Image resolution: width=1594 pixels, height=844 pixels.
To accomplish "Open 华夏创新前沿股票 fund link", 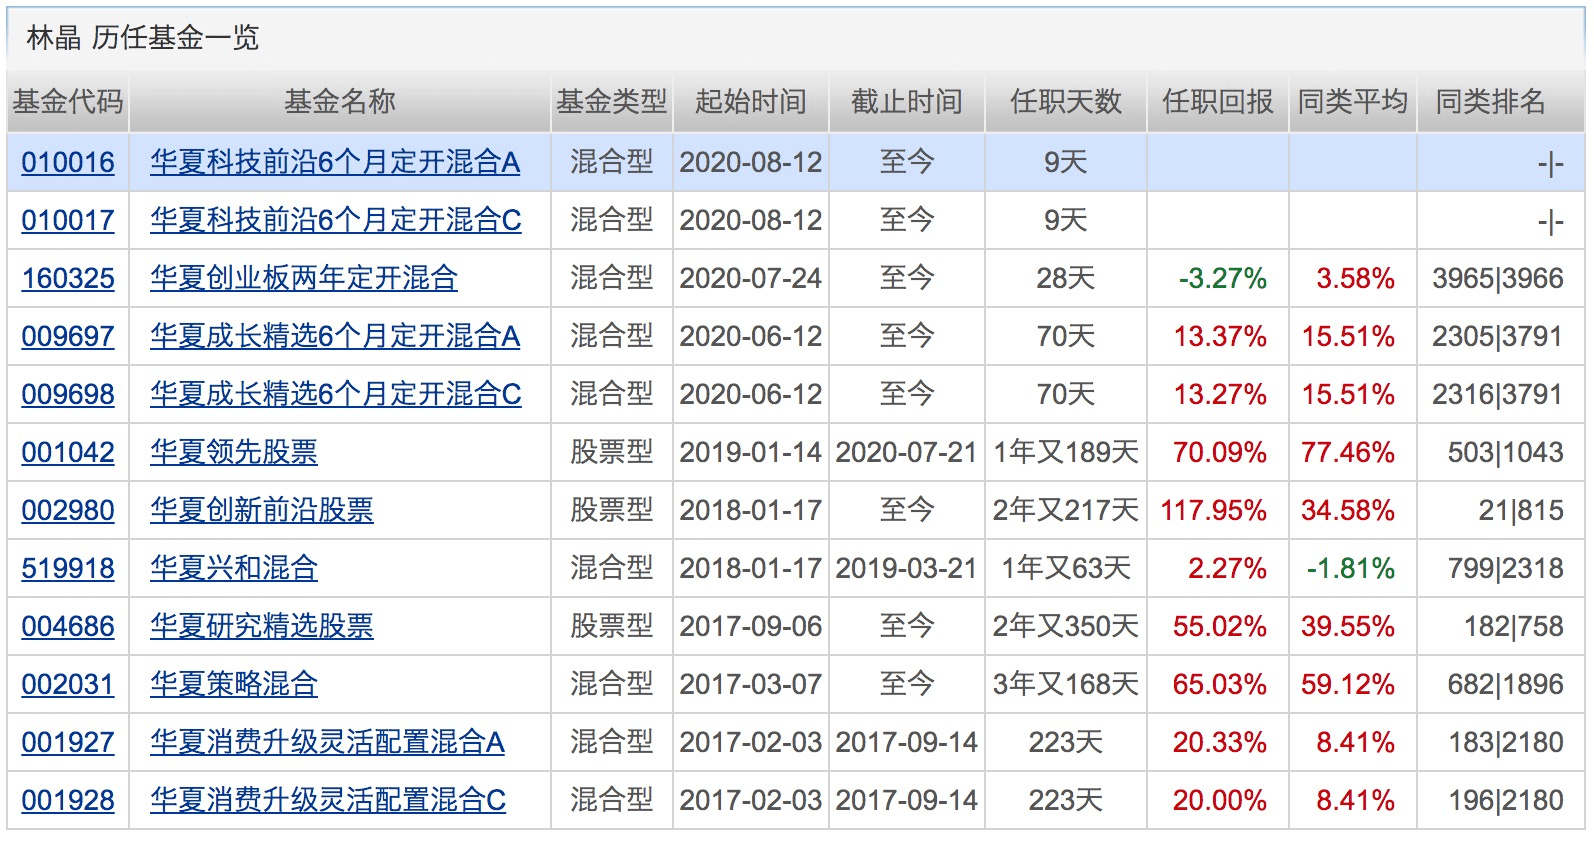I will tap(262, 510).
